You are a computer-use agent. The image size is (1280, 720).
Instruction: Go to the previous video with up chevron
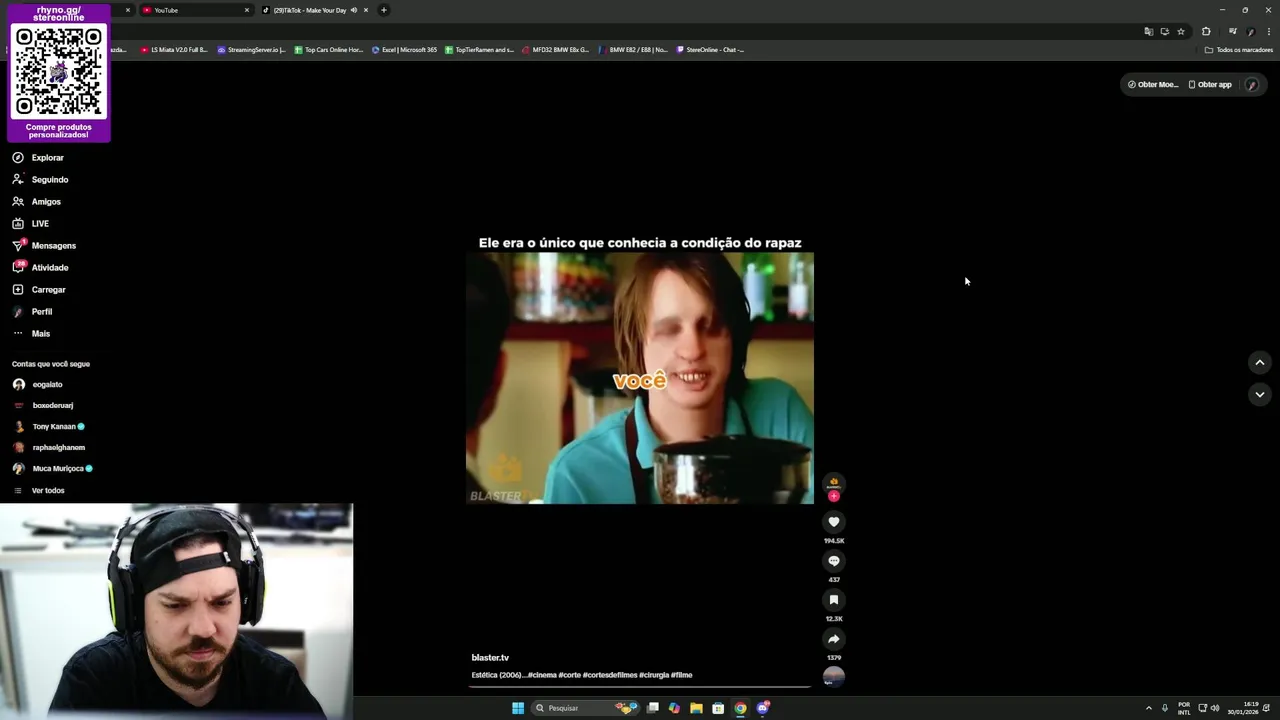tap(1260, 363)
